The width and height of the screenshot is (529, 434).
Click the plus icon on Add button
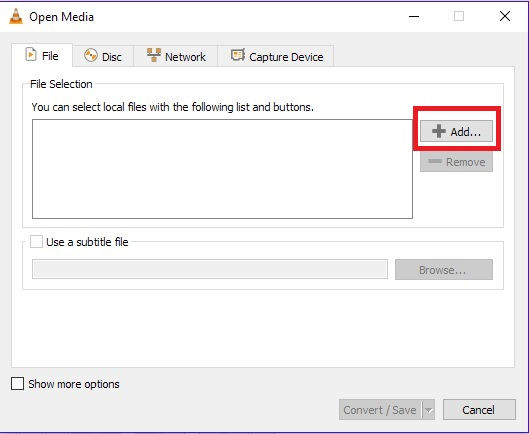[x=439, y=131]
